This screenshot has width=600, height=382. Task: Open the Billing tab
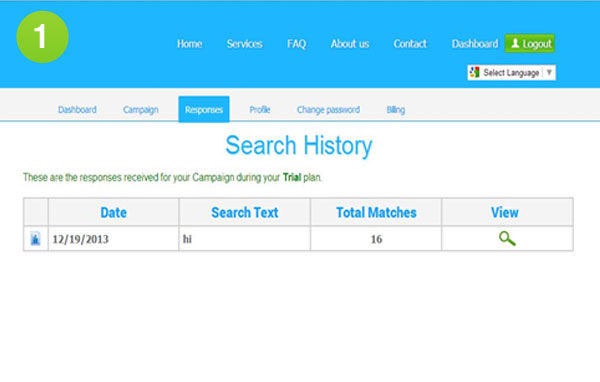[x=396, y=110]
